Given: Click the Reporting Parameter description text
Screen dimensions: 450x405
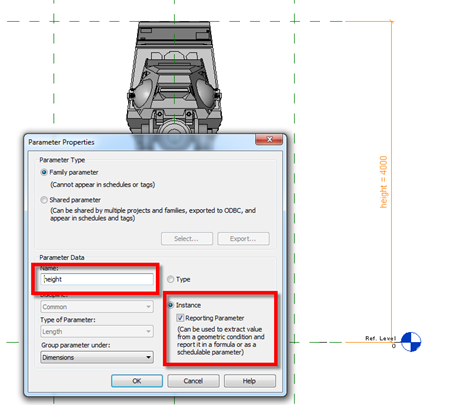Looking at the screenshot, I should [x=221, y=341].
